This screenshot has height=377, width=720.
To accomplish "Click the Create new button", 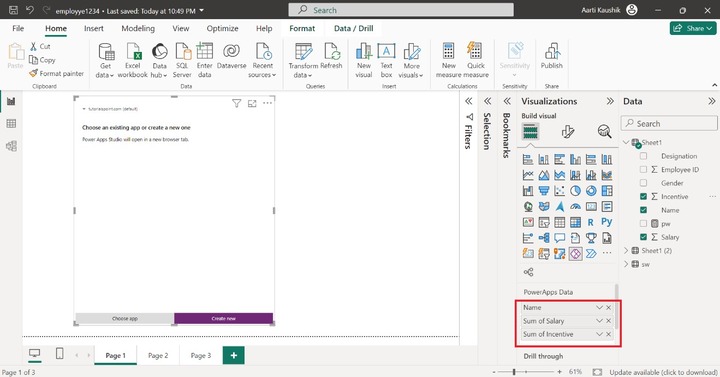I will point(224,318).
